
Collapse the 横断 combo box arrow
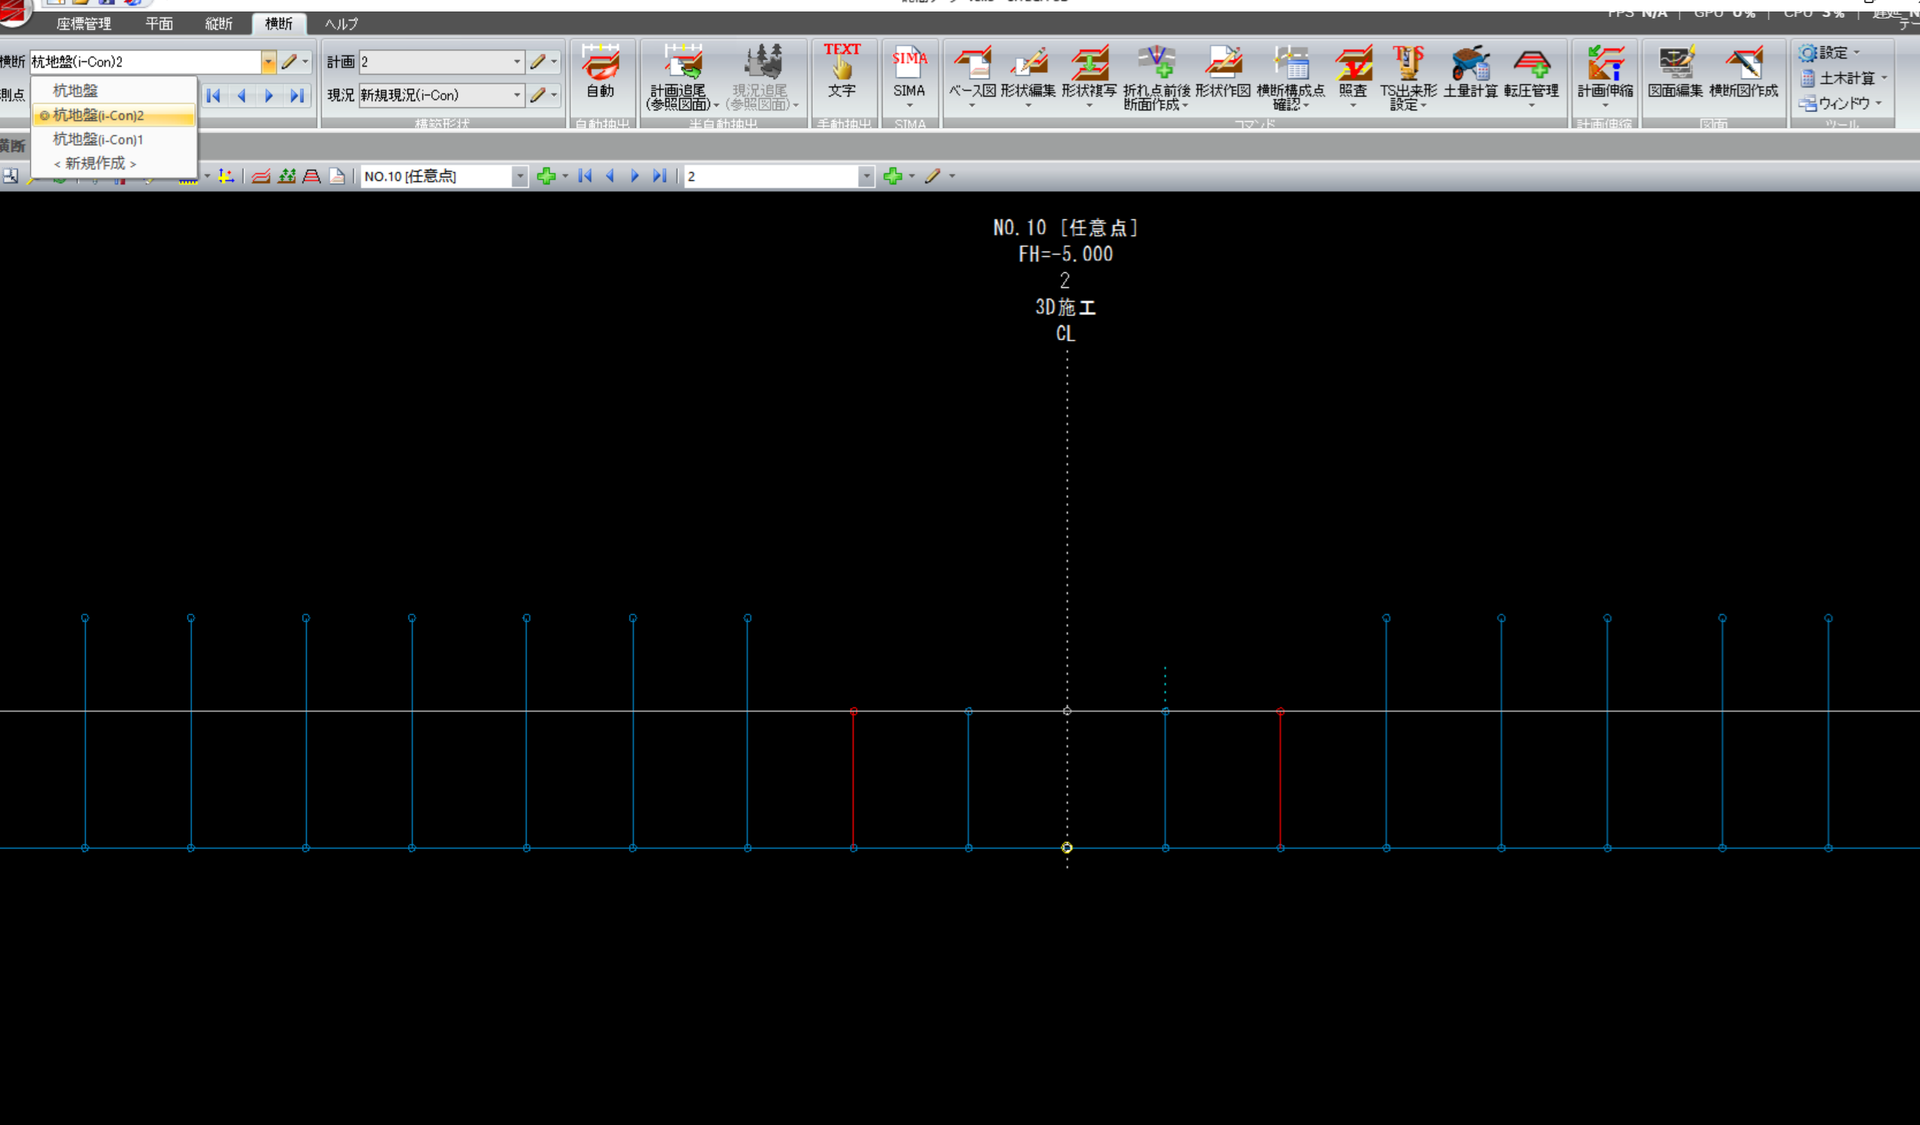tap(268, 62)
